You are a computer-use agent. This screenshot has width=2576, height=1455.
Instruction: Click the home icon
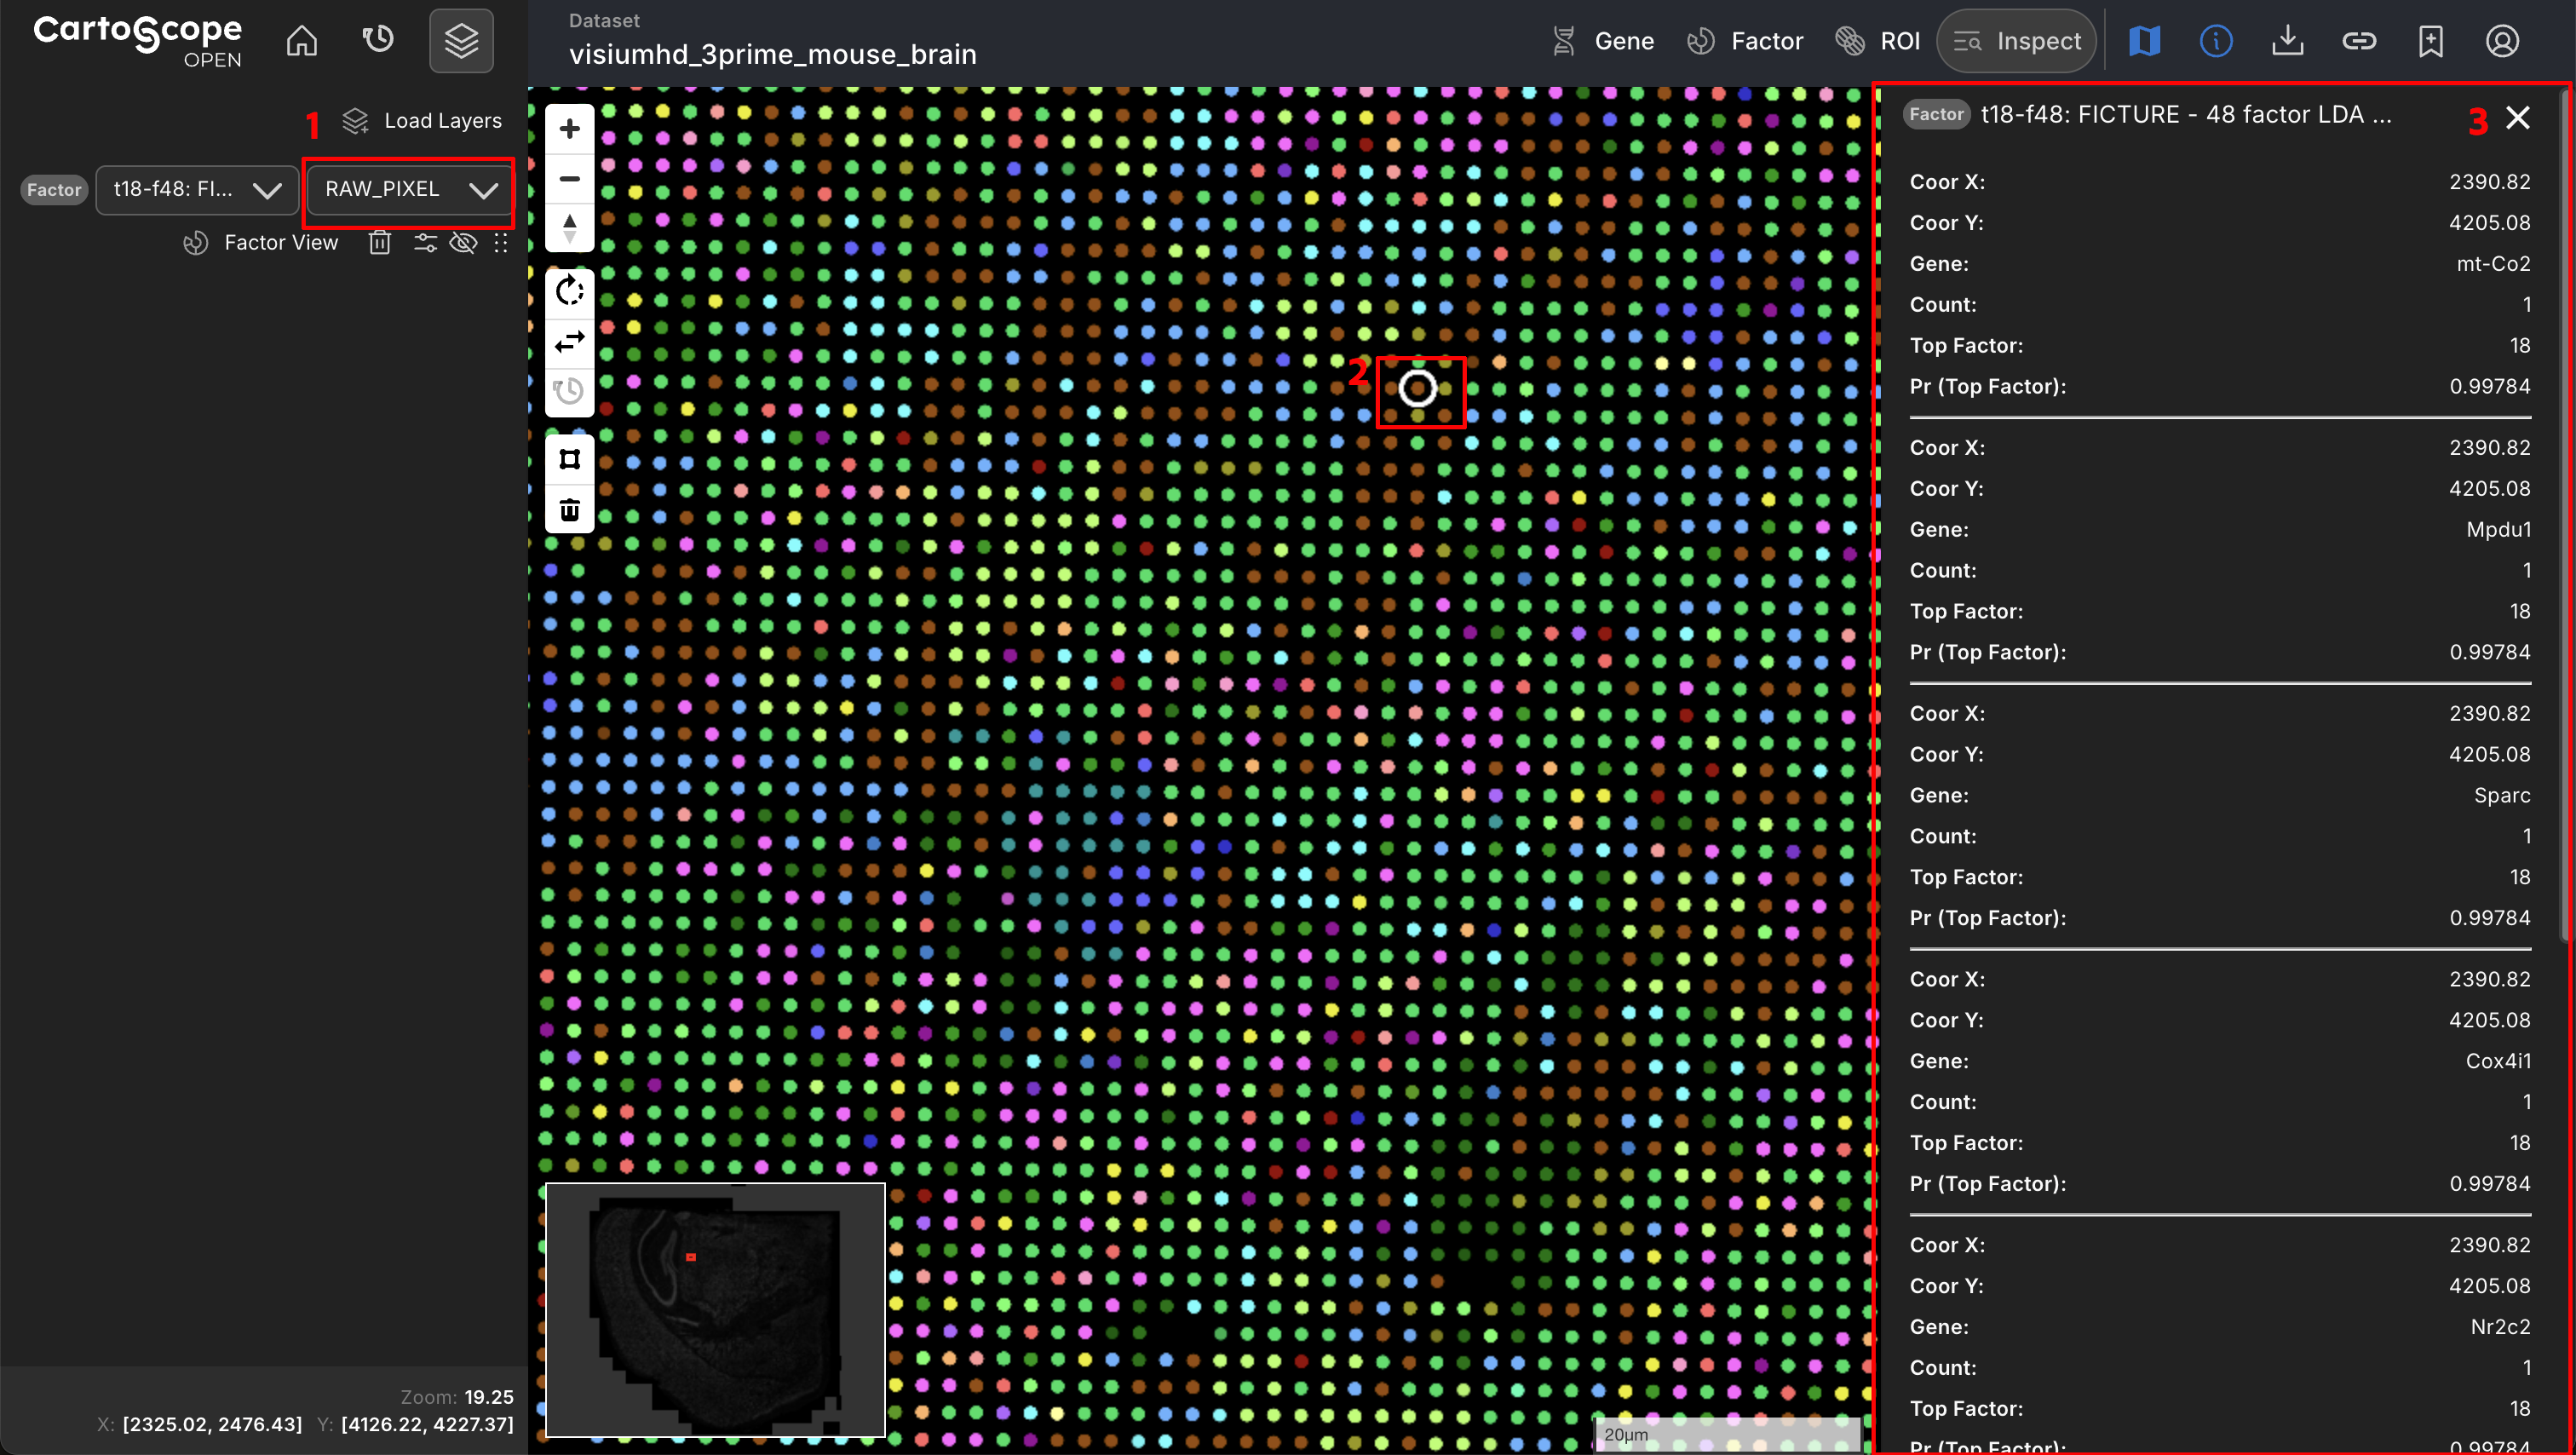301,41
